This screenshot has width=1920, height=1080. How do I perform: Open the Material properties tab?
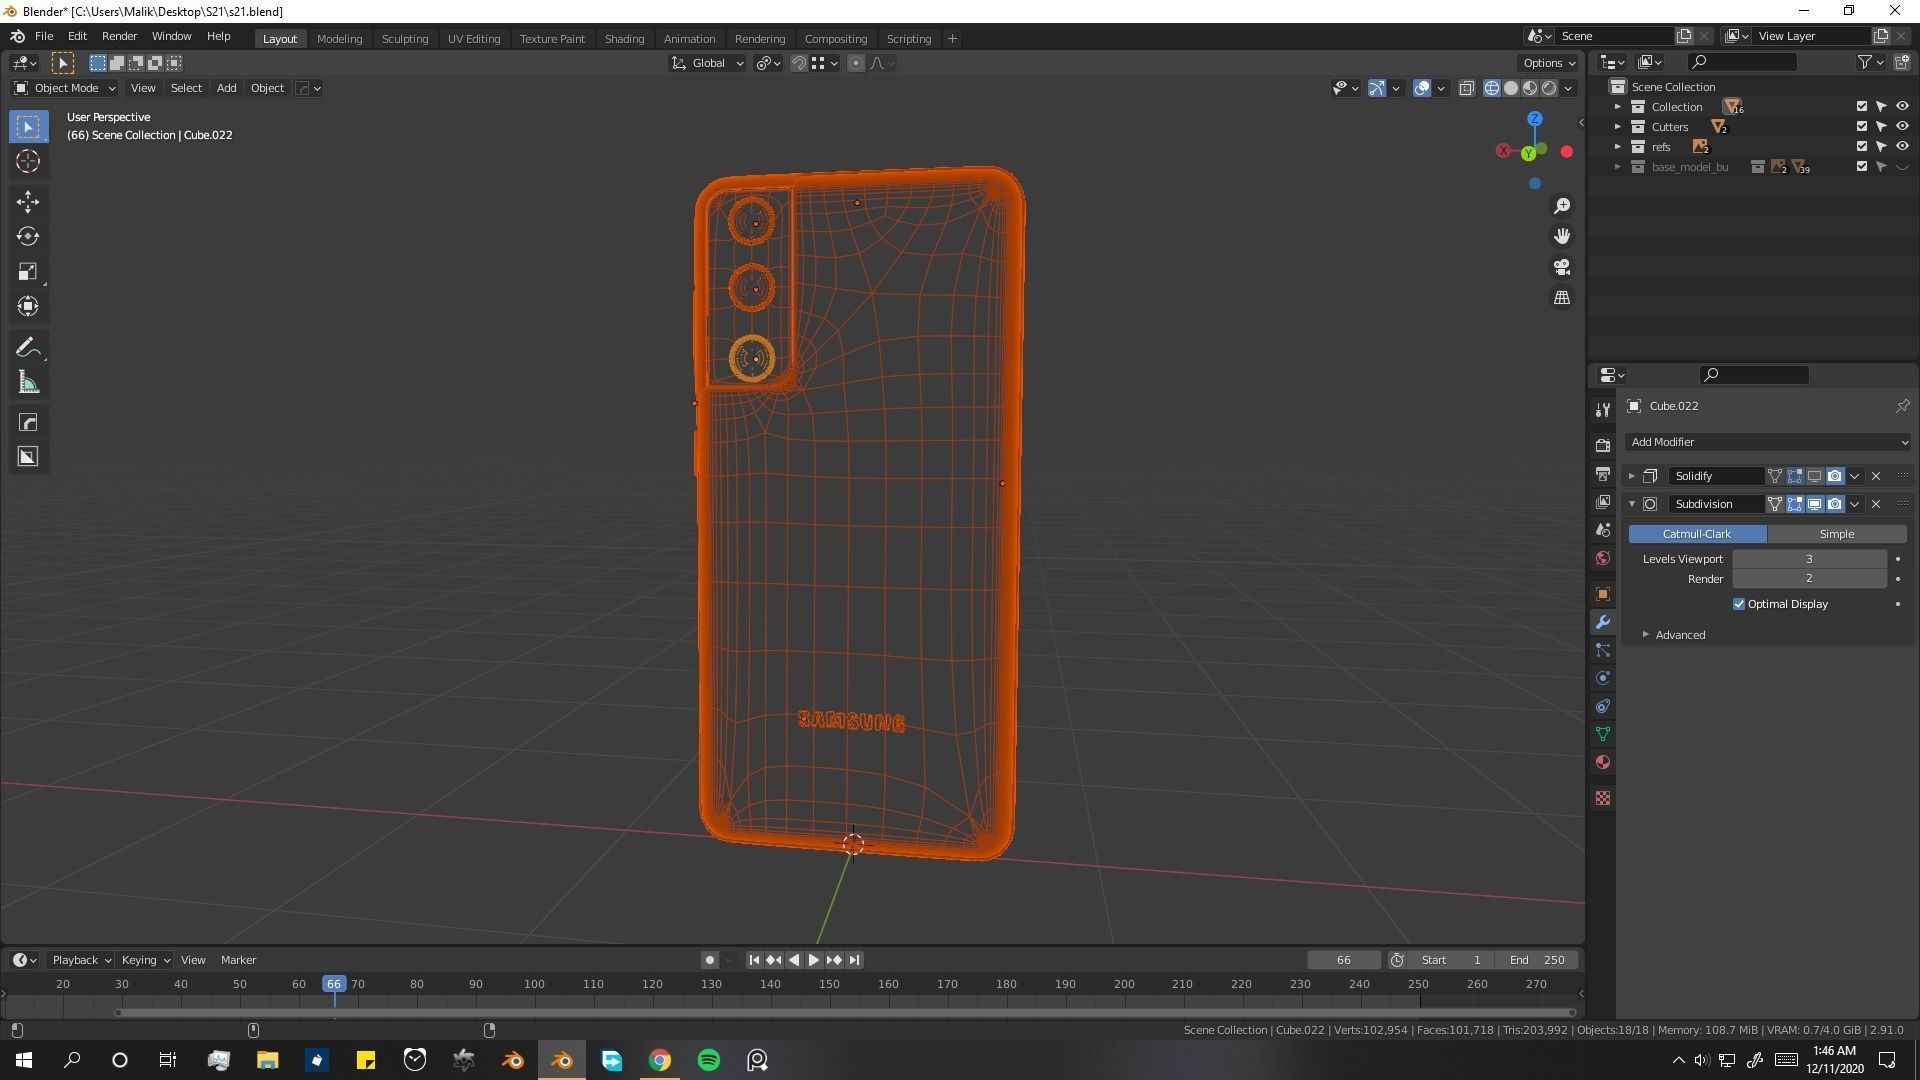[x=1603, y=762]
